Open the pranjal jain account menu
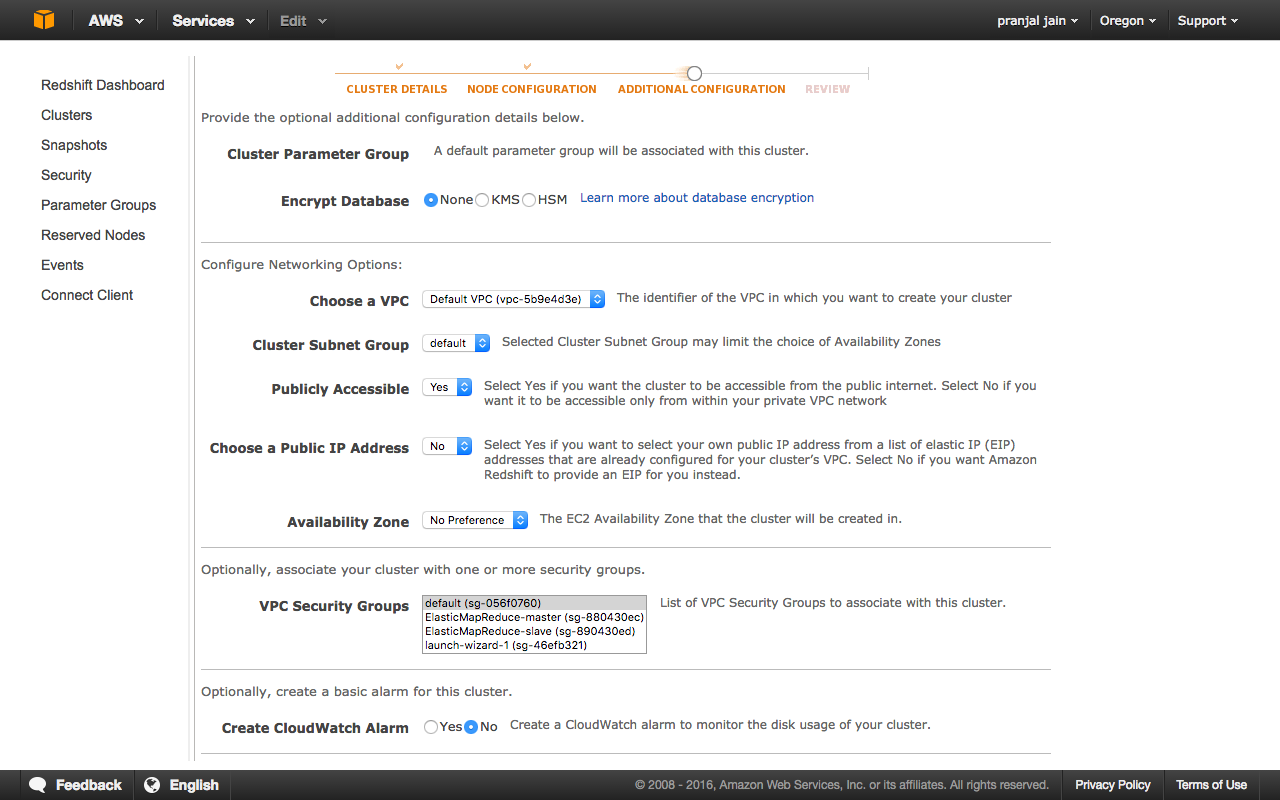1280x800 pixels. click(x=1038, y=20)
